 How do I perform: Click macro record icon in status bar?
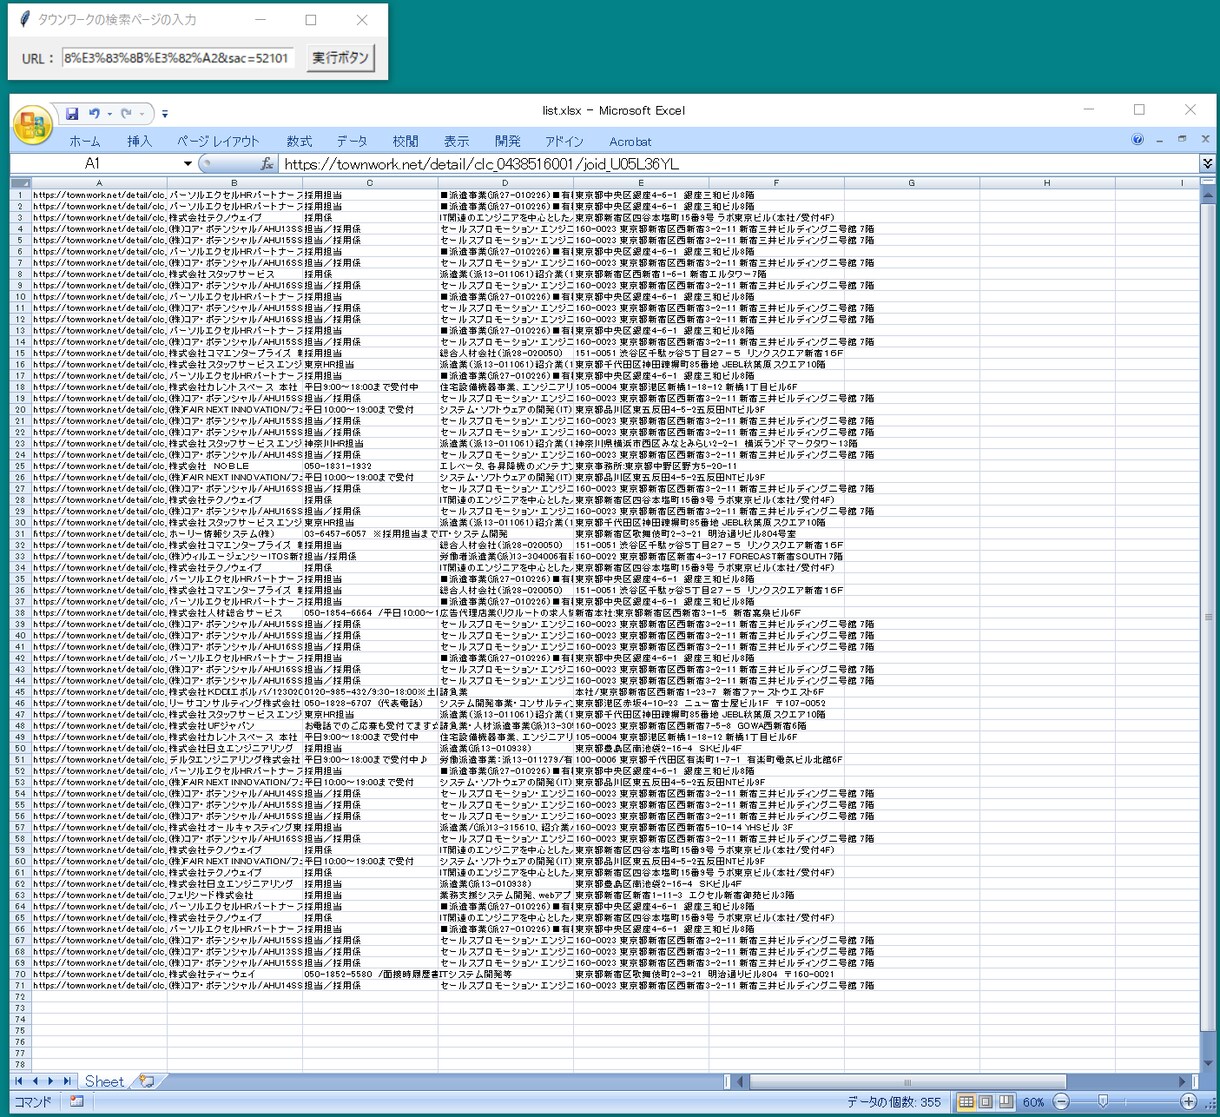77,1102
